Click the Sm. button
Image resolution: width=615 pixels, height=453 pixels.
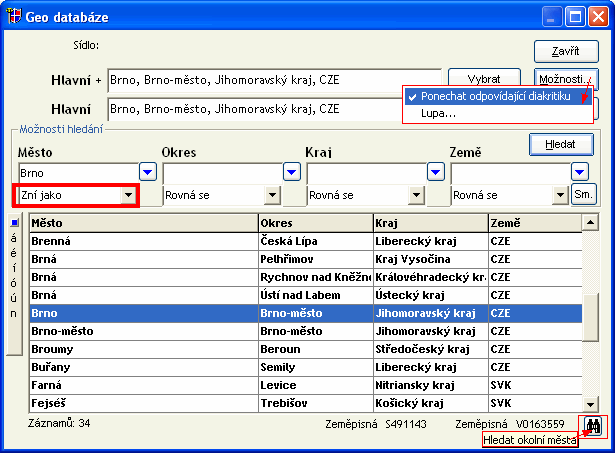[x=584, y=194]
